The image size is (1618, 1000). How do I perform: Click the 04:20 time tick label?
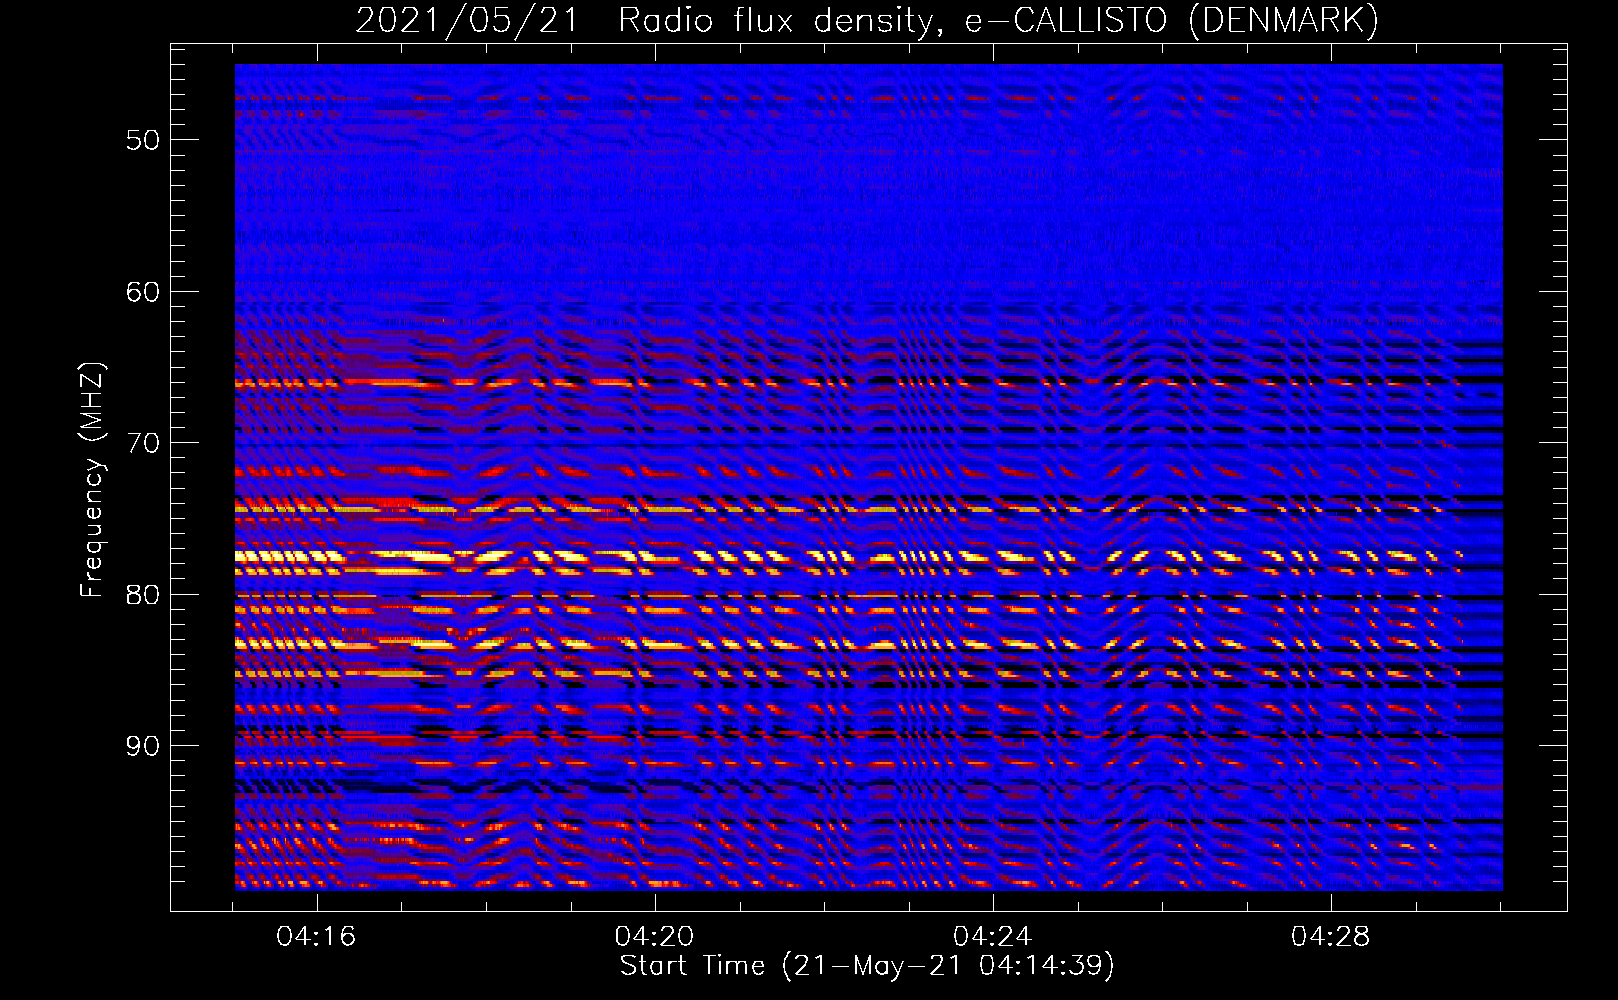pos(655,937)
